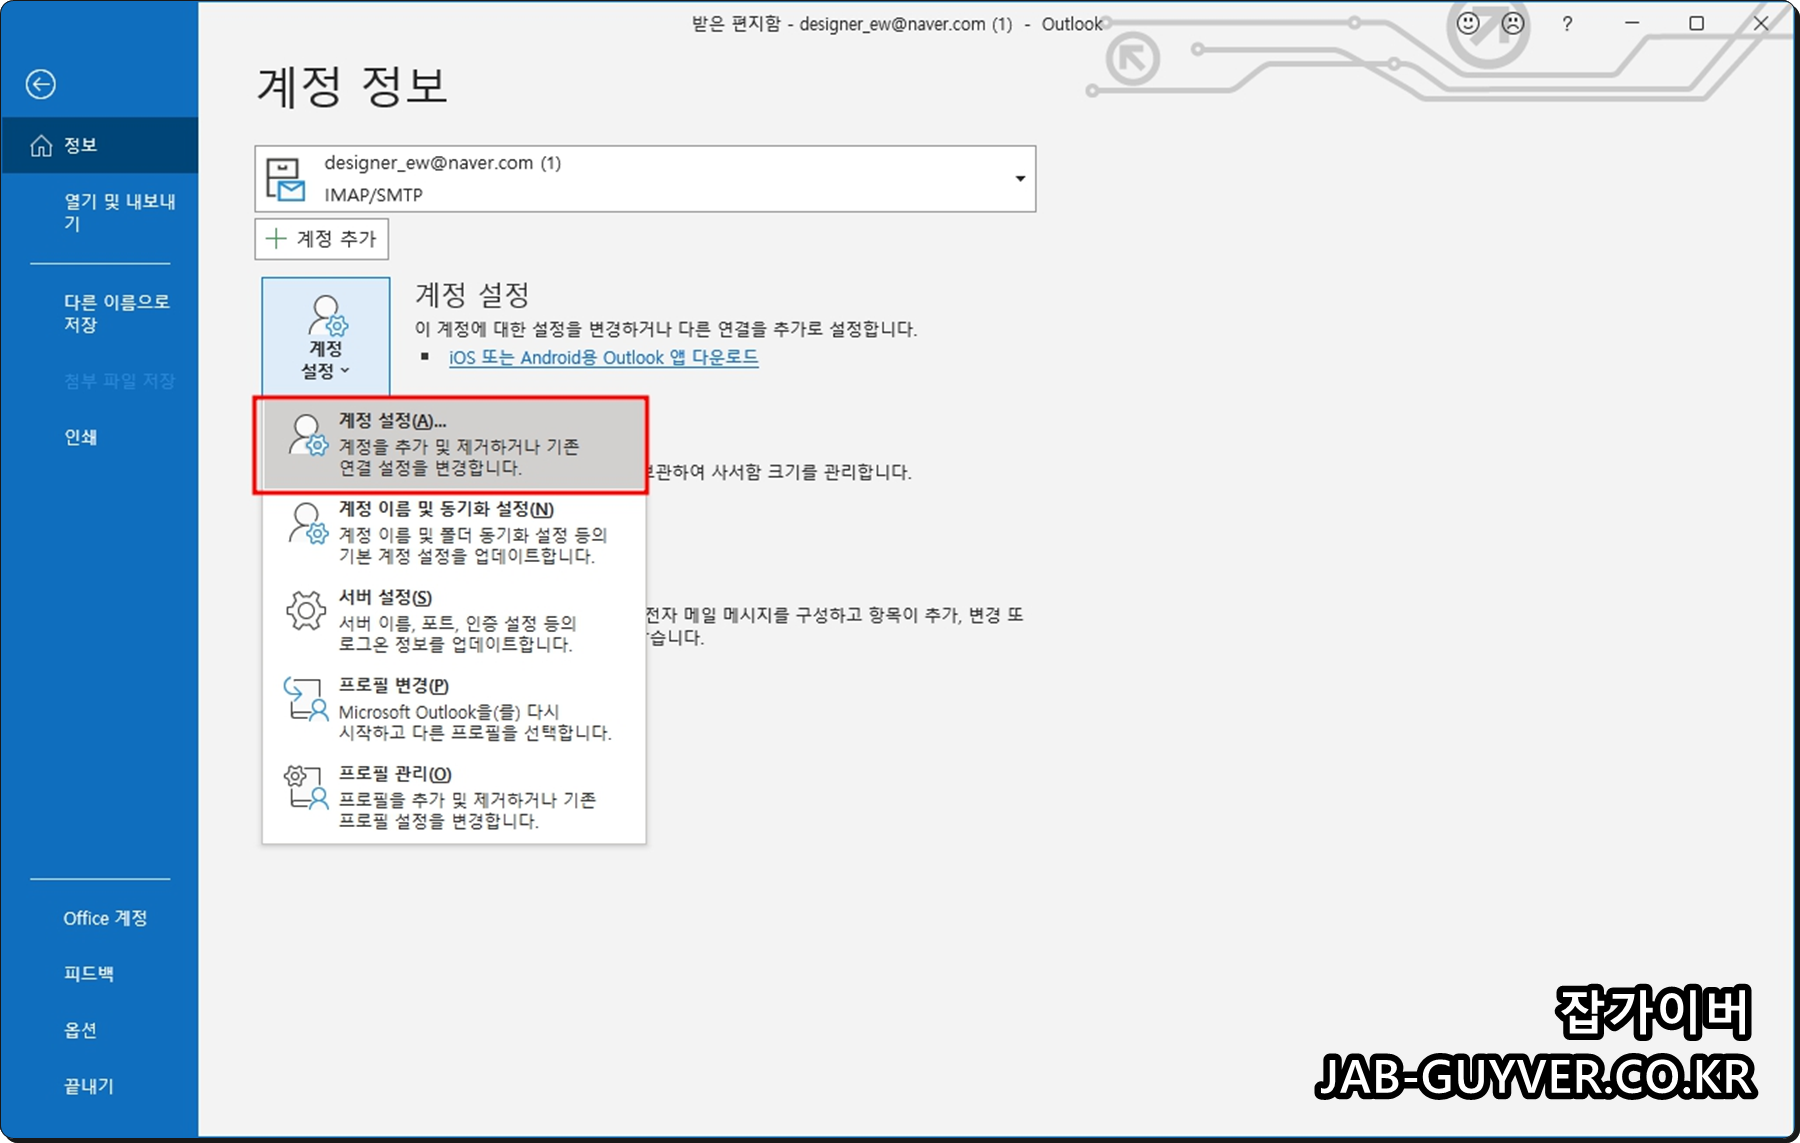1800x1143 pixels.
Task: Click the 프로필 변경 swap-profile icon
Action: [x=306, y=699]
